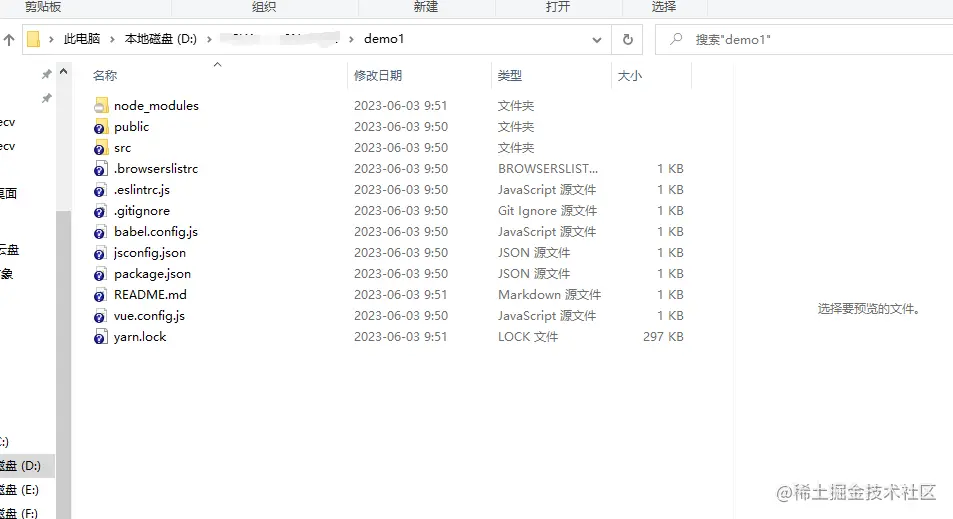Select the README.md file name

[x=150, y=295]
